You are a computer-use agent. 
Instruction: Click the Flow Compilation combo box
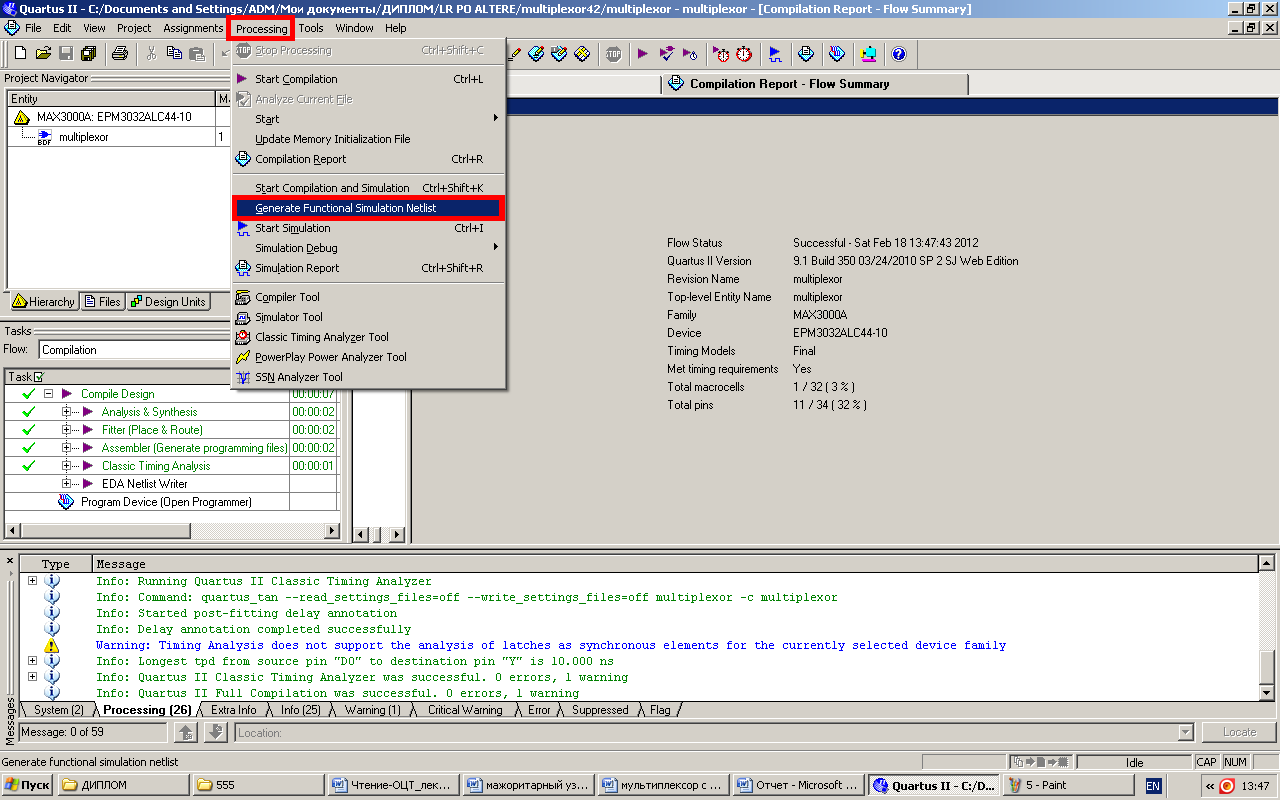[x=135, y=350]
